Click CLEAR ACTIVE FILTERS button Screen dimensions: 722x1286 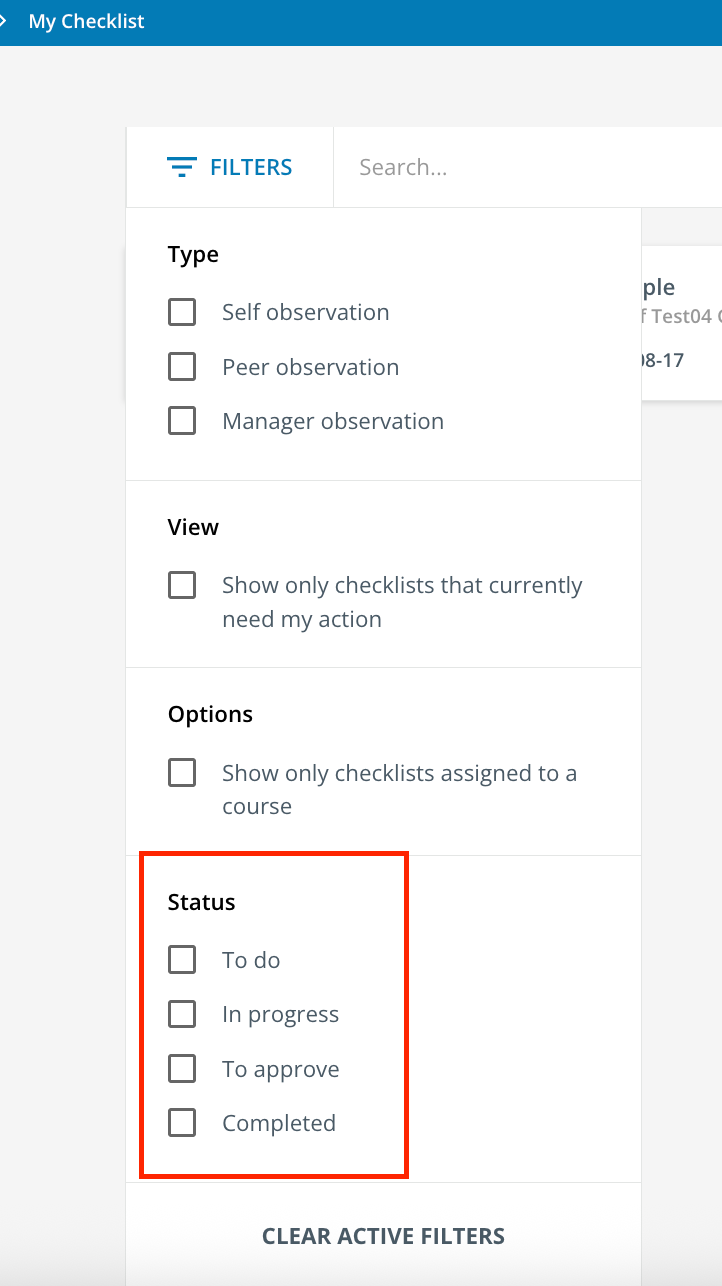click(383, 1236)
